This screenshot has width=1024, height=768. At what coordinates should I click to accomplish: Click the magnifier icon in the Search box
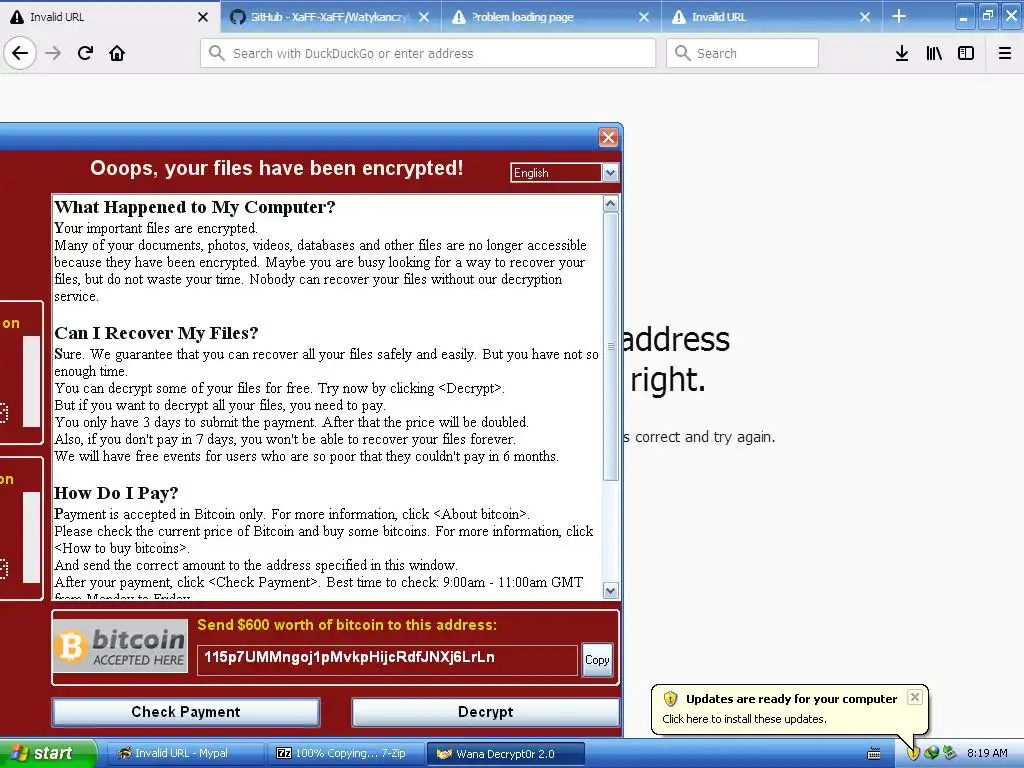point(682,53)
